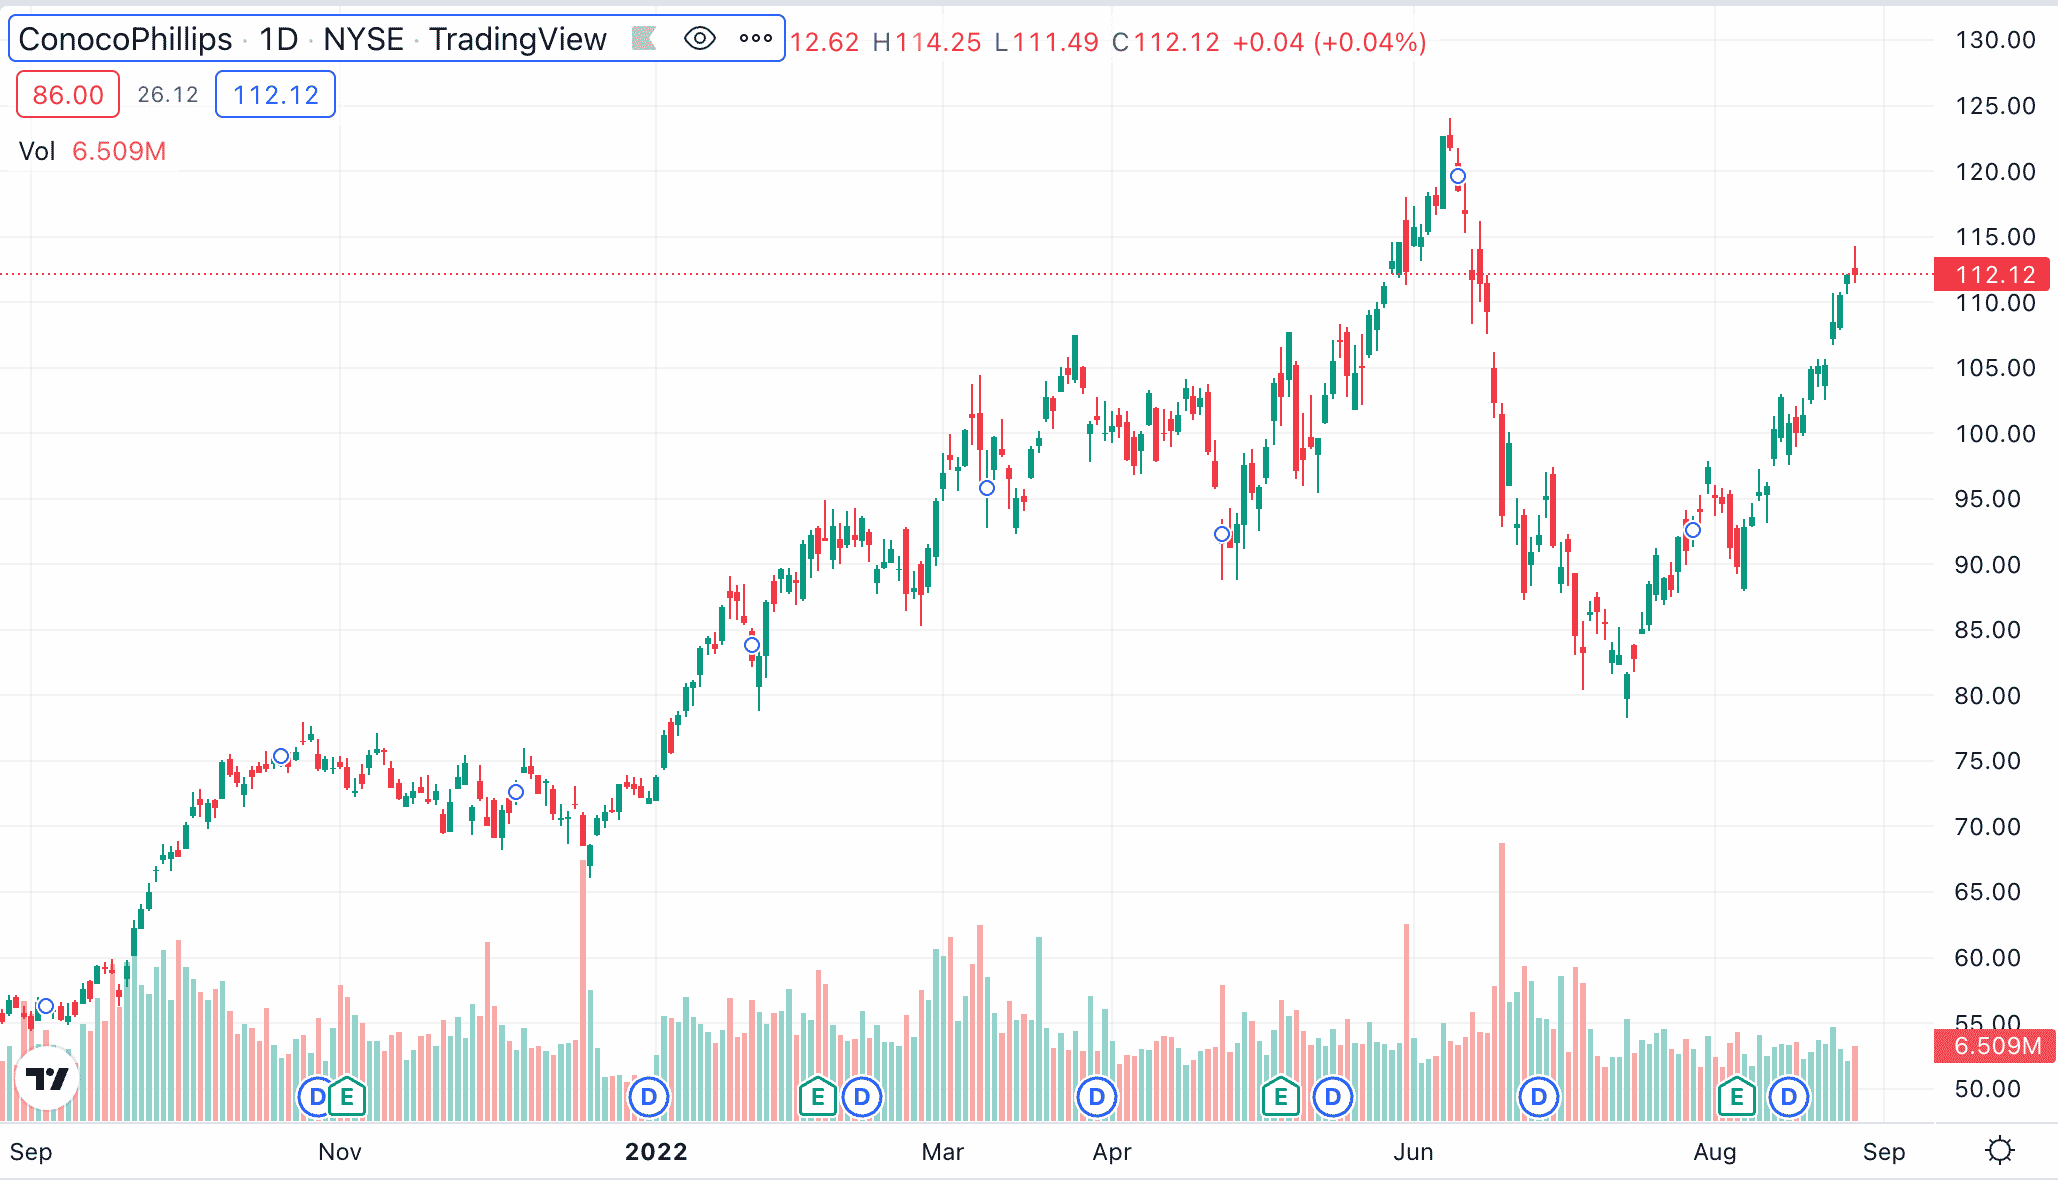Click the dividend D marker in mid February

862,1097
